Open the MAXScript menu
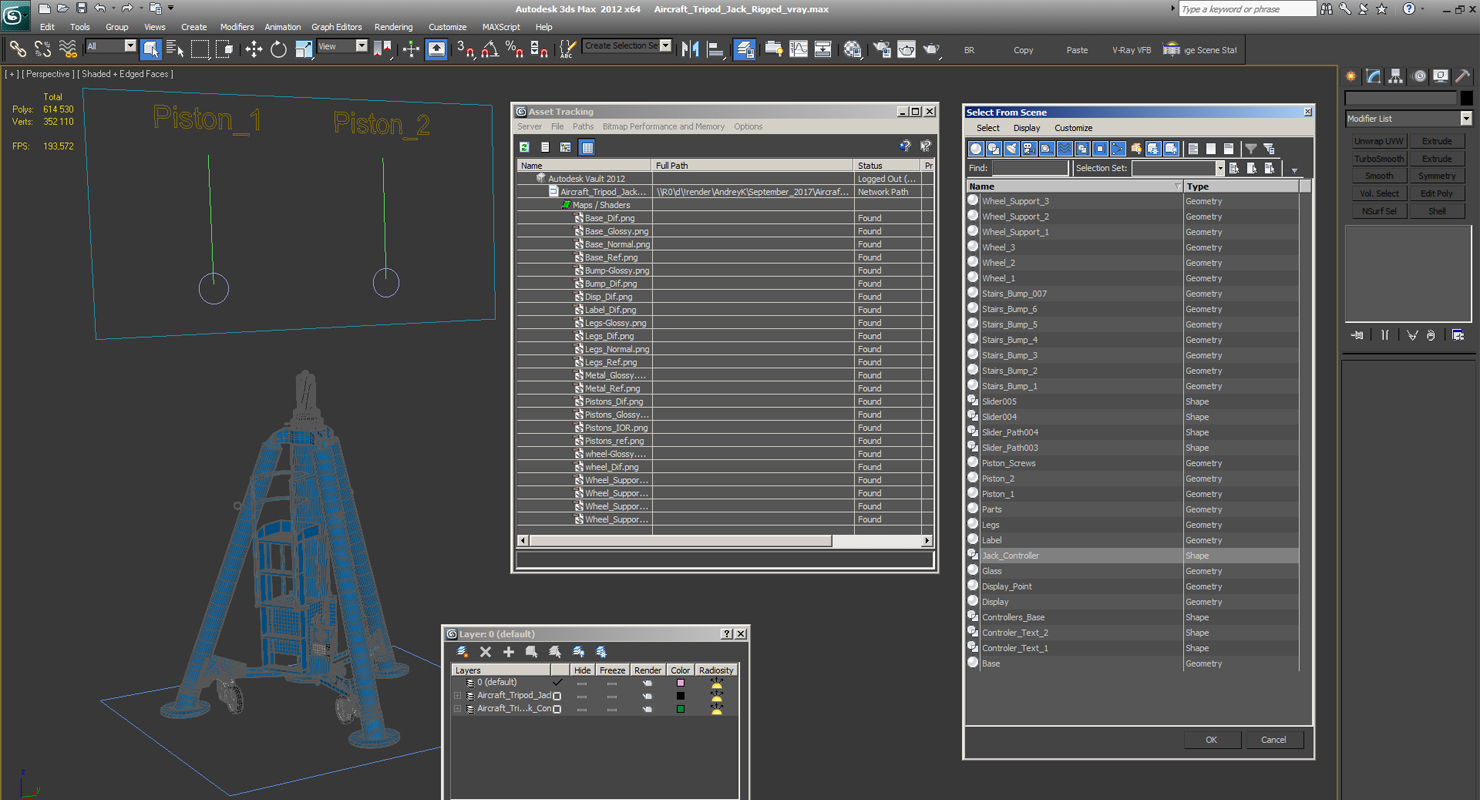 [x=501, y=27]
